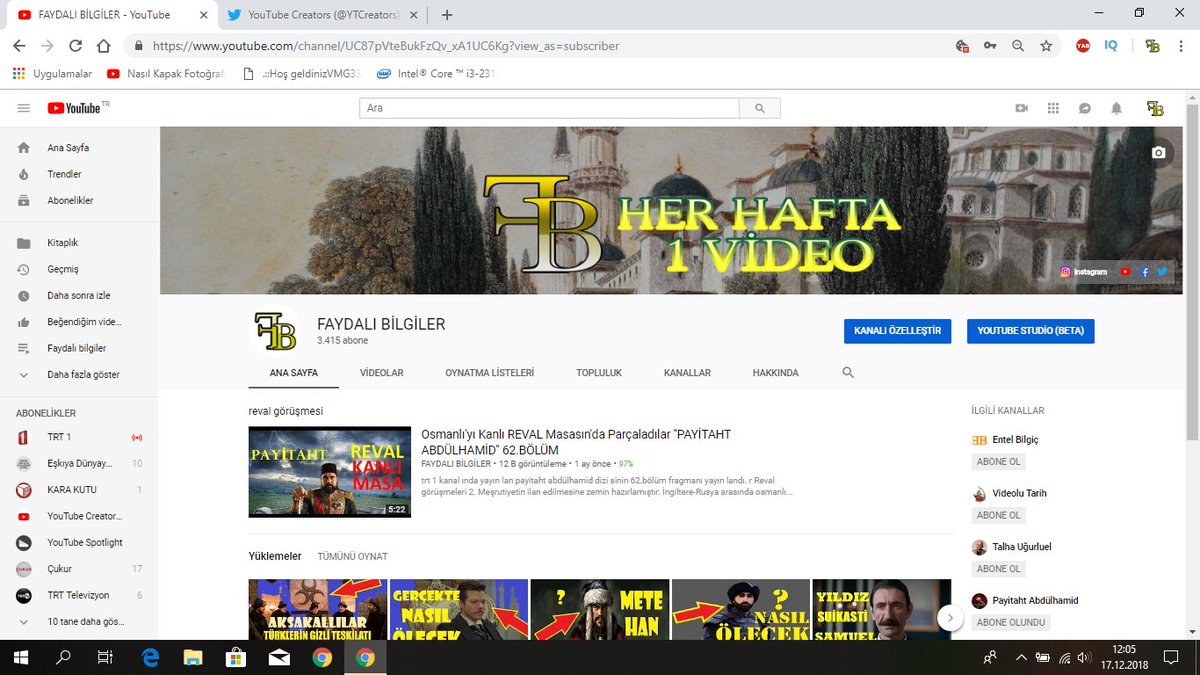Open Daha sonra izle list
The height and width of the screenshot is (675, 1200).
click(79, 296)
